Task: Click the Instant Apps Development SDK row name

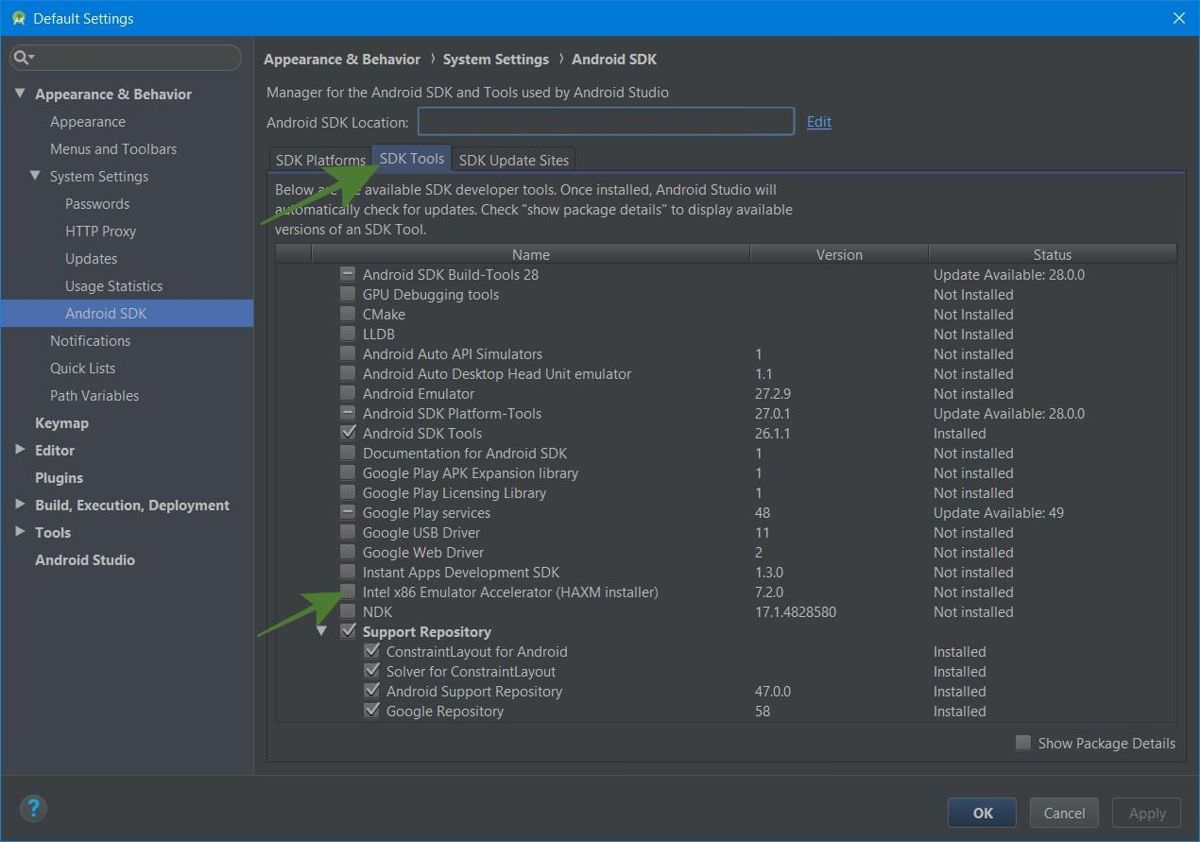Action: coord(461,572)
